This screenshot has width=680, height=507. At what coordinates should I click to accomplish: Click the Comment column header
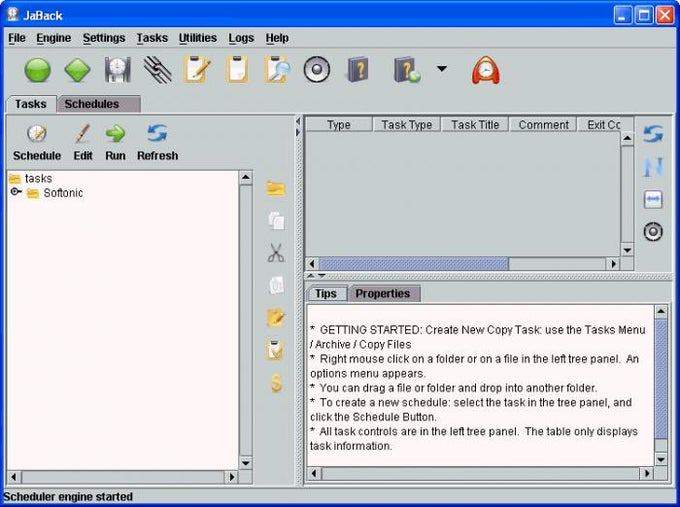coord(543,124)
